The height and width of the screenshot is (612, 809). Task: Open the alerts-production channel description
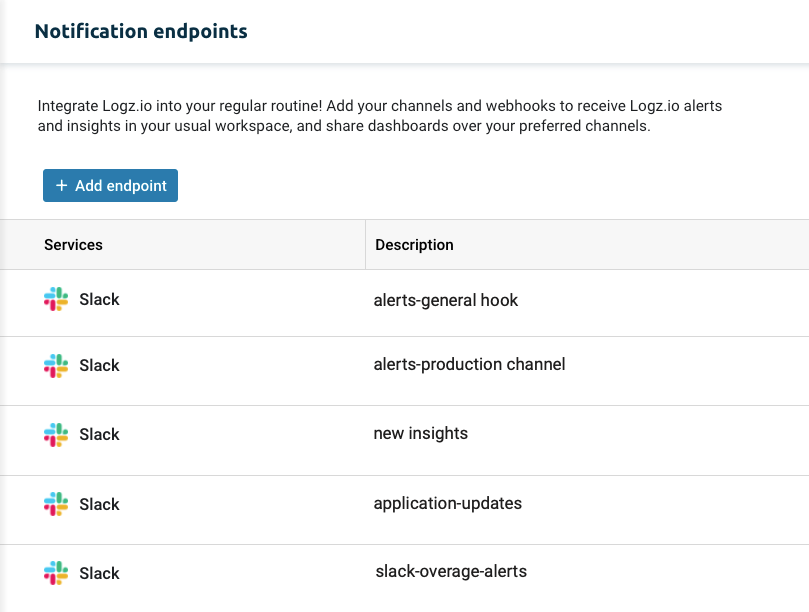coord(470,364)
